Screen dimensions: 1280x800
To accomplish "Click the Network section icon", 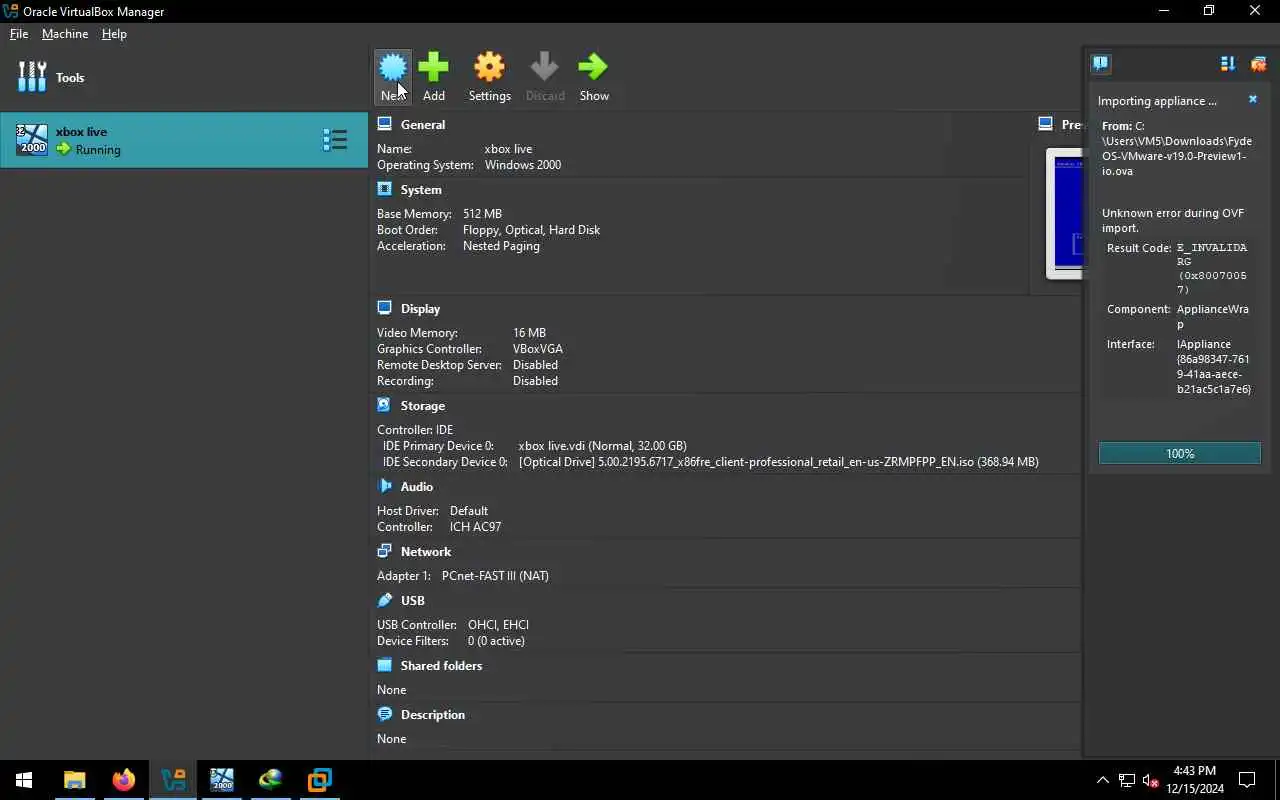I will point(384,551).
